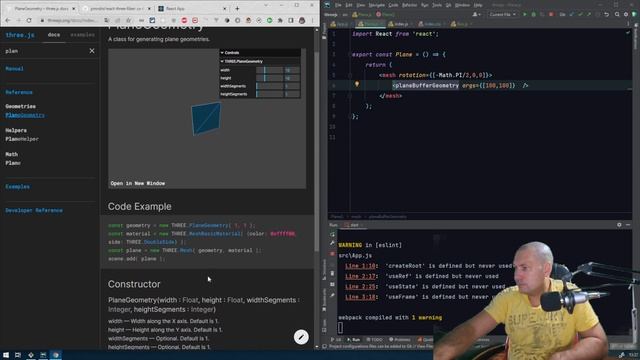Viewport: 640px width, 360px height.
Task: Open the Current File run configuration dropdown
Action: pyautogui.click(x=502, y=14)
